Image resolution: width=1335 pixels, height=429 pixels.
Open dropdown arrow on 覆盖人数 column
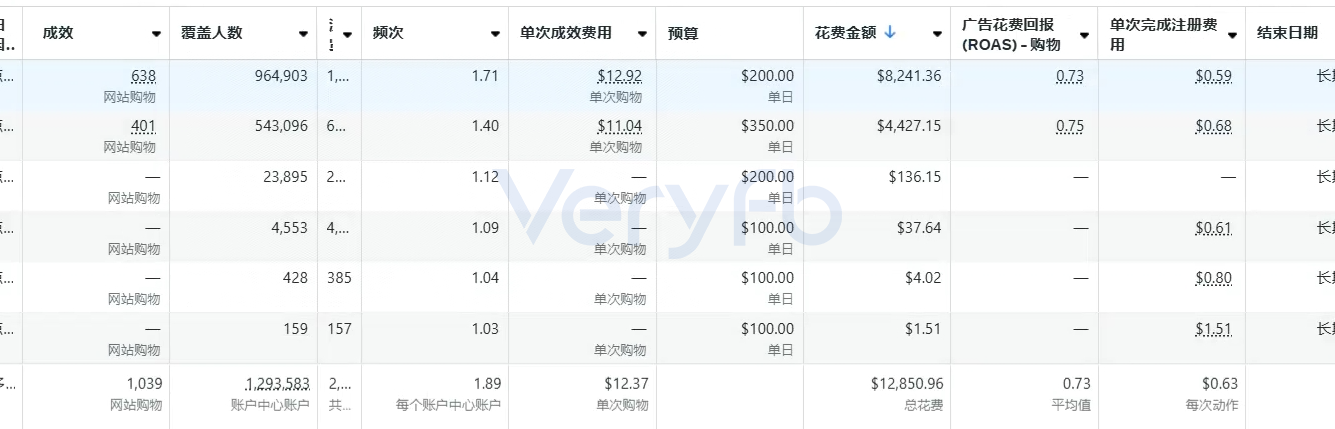click(x=303, y=34)
